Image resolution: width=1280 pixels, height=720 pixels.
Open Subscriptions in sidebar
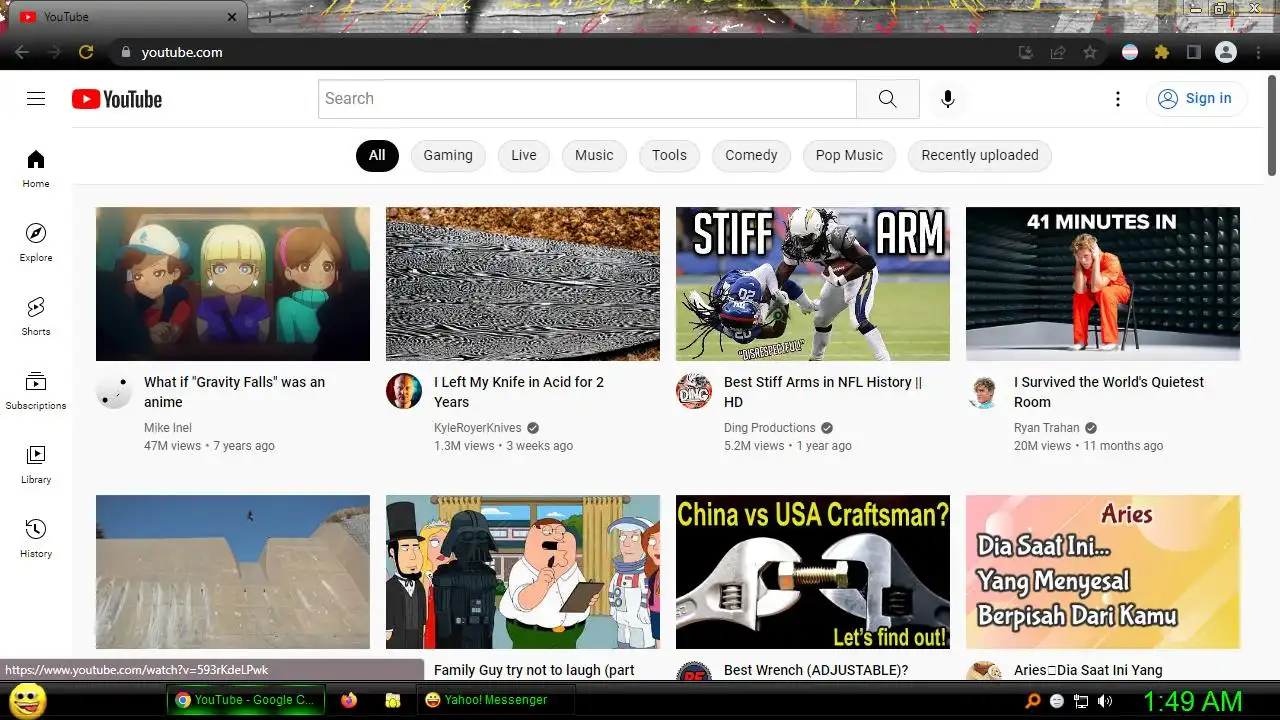click(36, 390)
